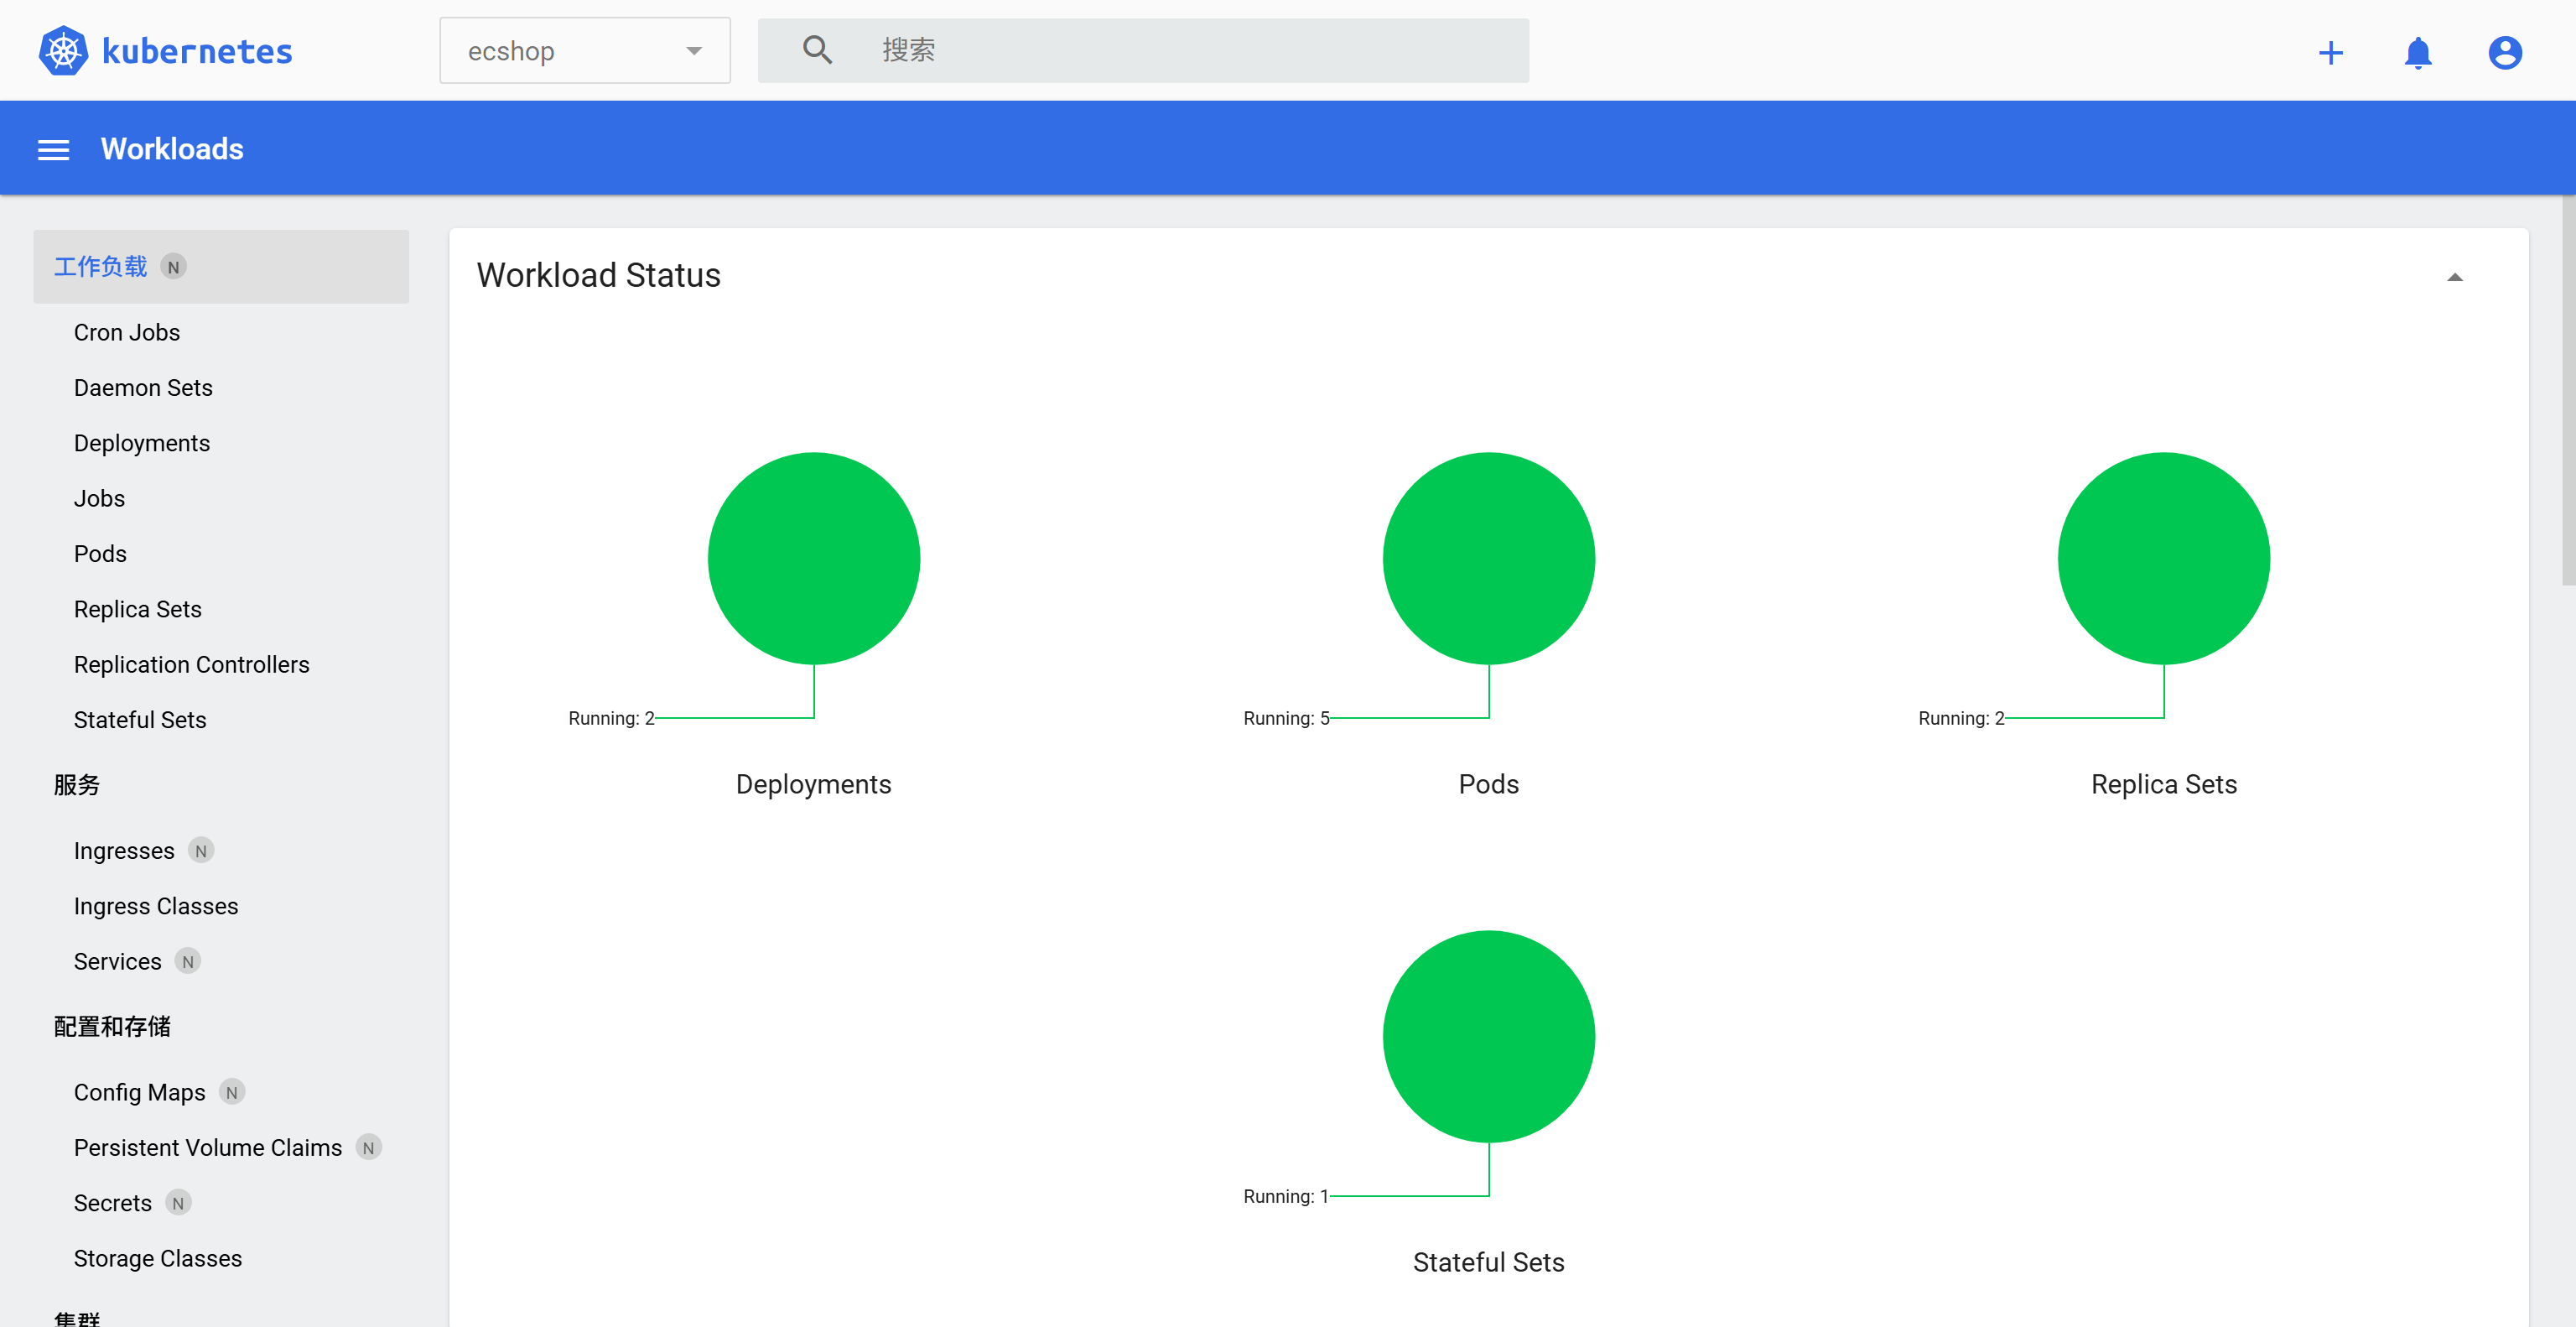Click 'Running: 2' label under Replica Sets

pyautogui.click(x=1961, y=719)
